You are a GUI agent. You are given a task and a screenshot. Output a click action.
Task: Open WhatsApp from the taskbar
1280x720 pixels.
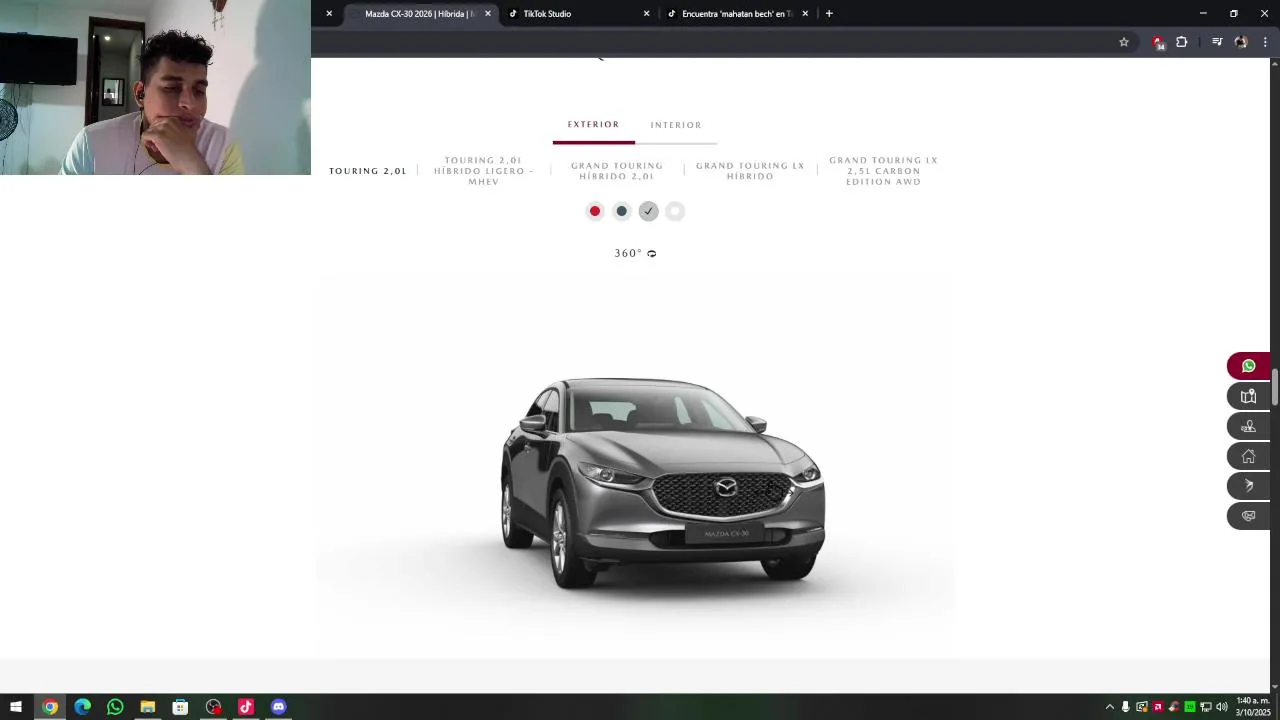pos(115,707)
